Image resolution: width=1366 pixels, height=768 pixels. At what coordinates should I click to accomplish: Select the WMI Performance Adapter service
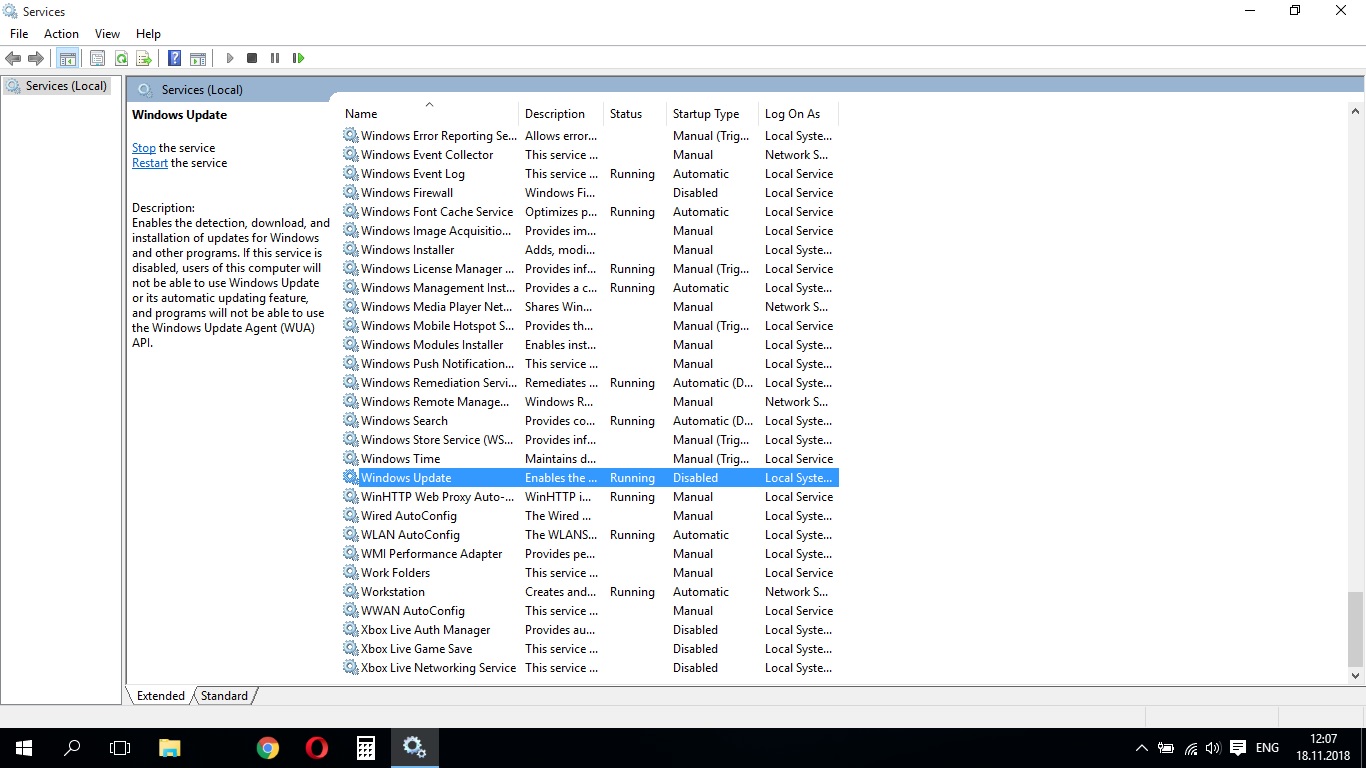tap(590, 554)
